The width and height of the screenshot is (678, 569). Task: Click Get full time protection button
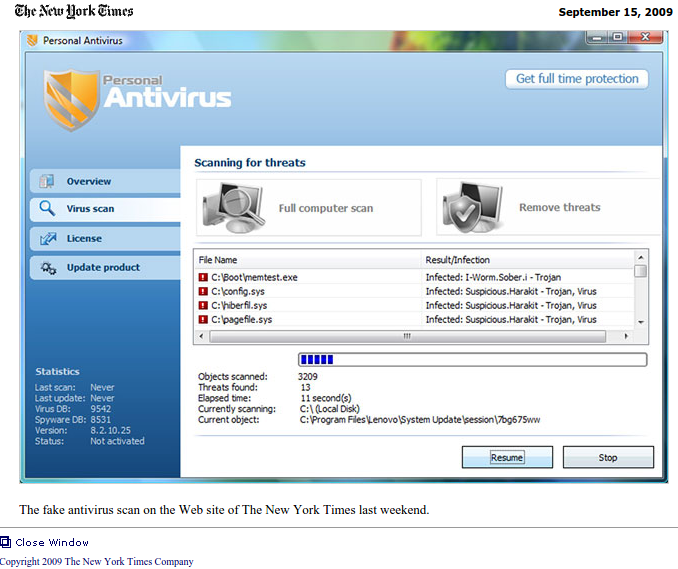(577, 79)
